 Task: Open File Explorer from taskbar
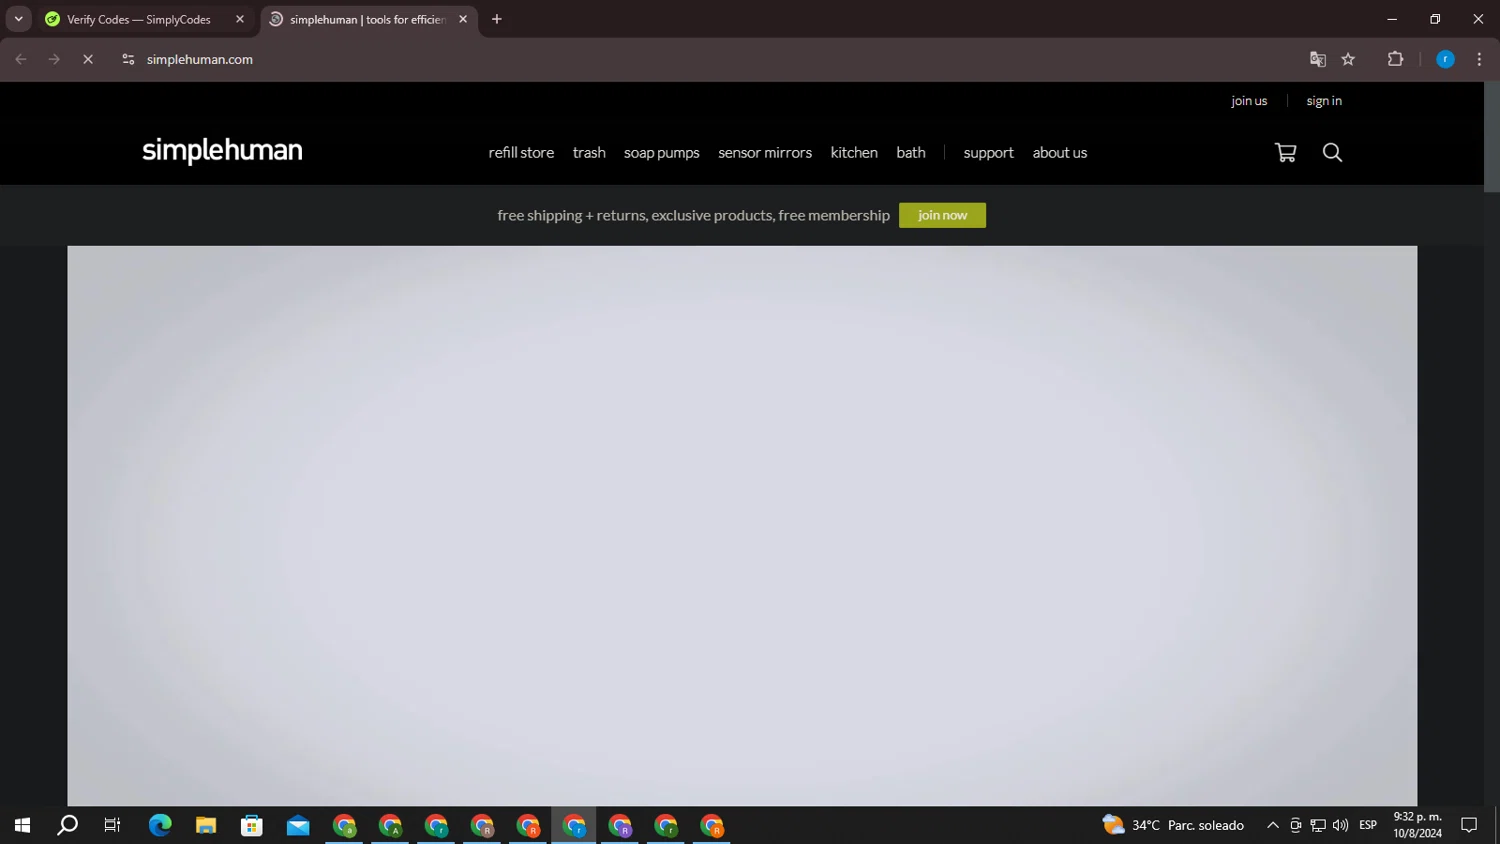click(206, 825)
